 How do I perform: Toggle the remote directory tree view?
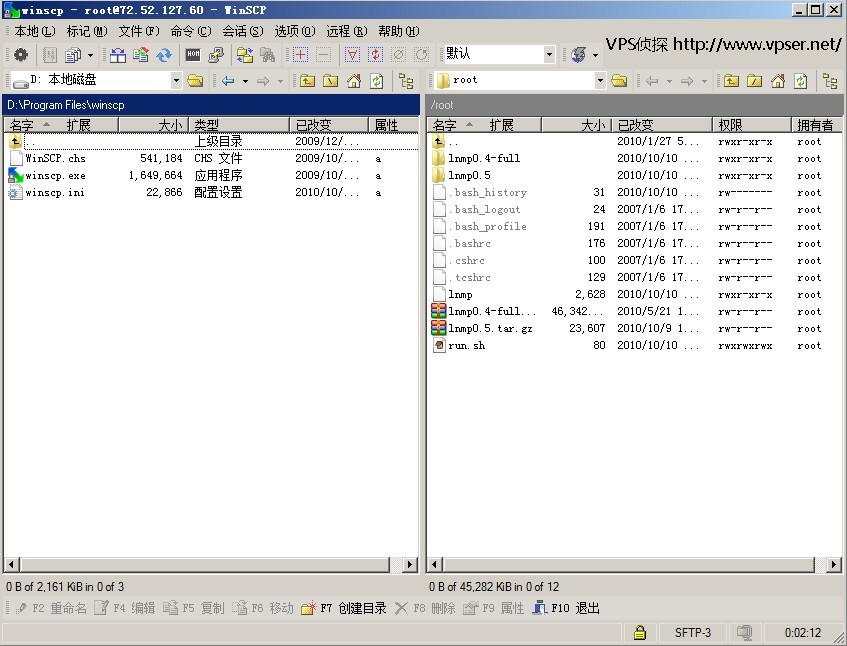829,81
